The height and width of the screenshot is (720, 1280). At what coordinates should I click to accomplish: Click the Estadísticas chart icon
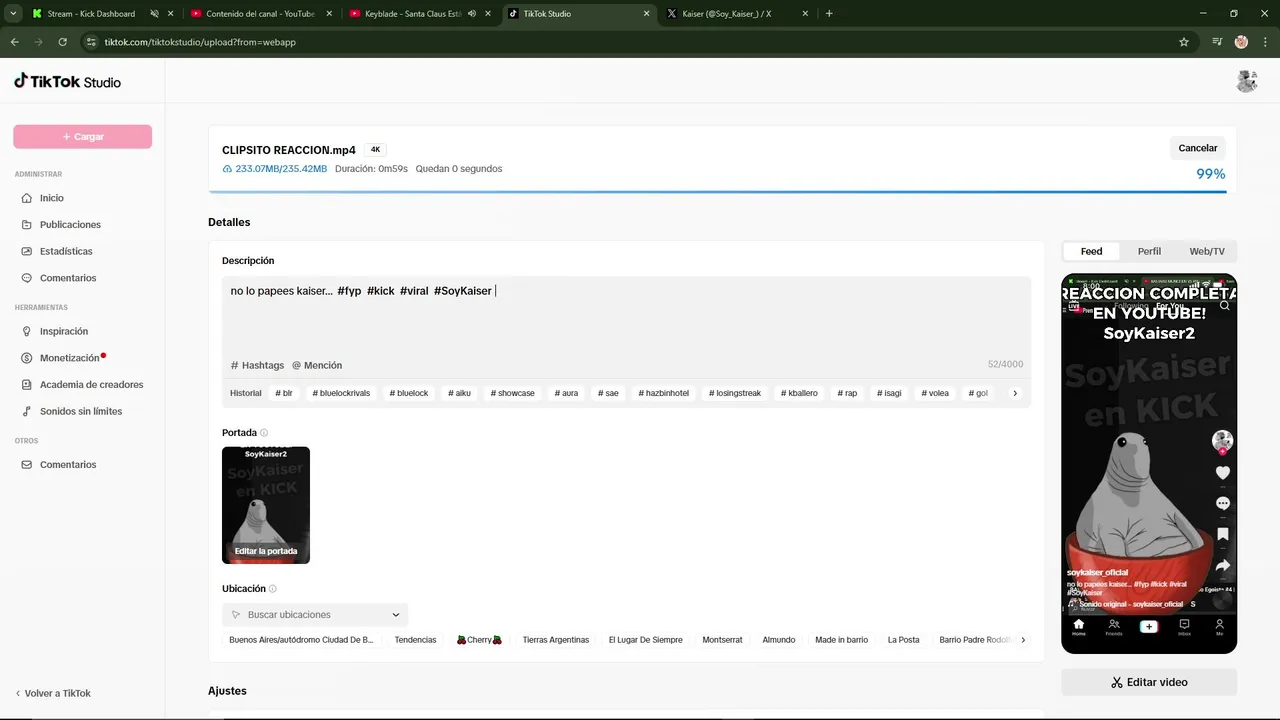pyautogui.click(x=26, y=251)
